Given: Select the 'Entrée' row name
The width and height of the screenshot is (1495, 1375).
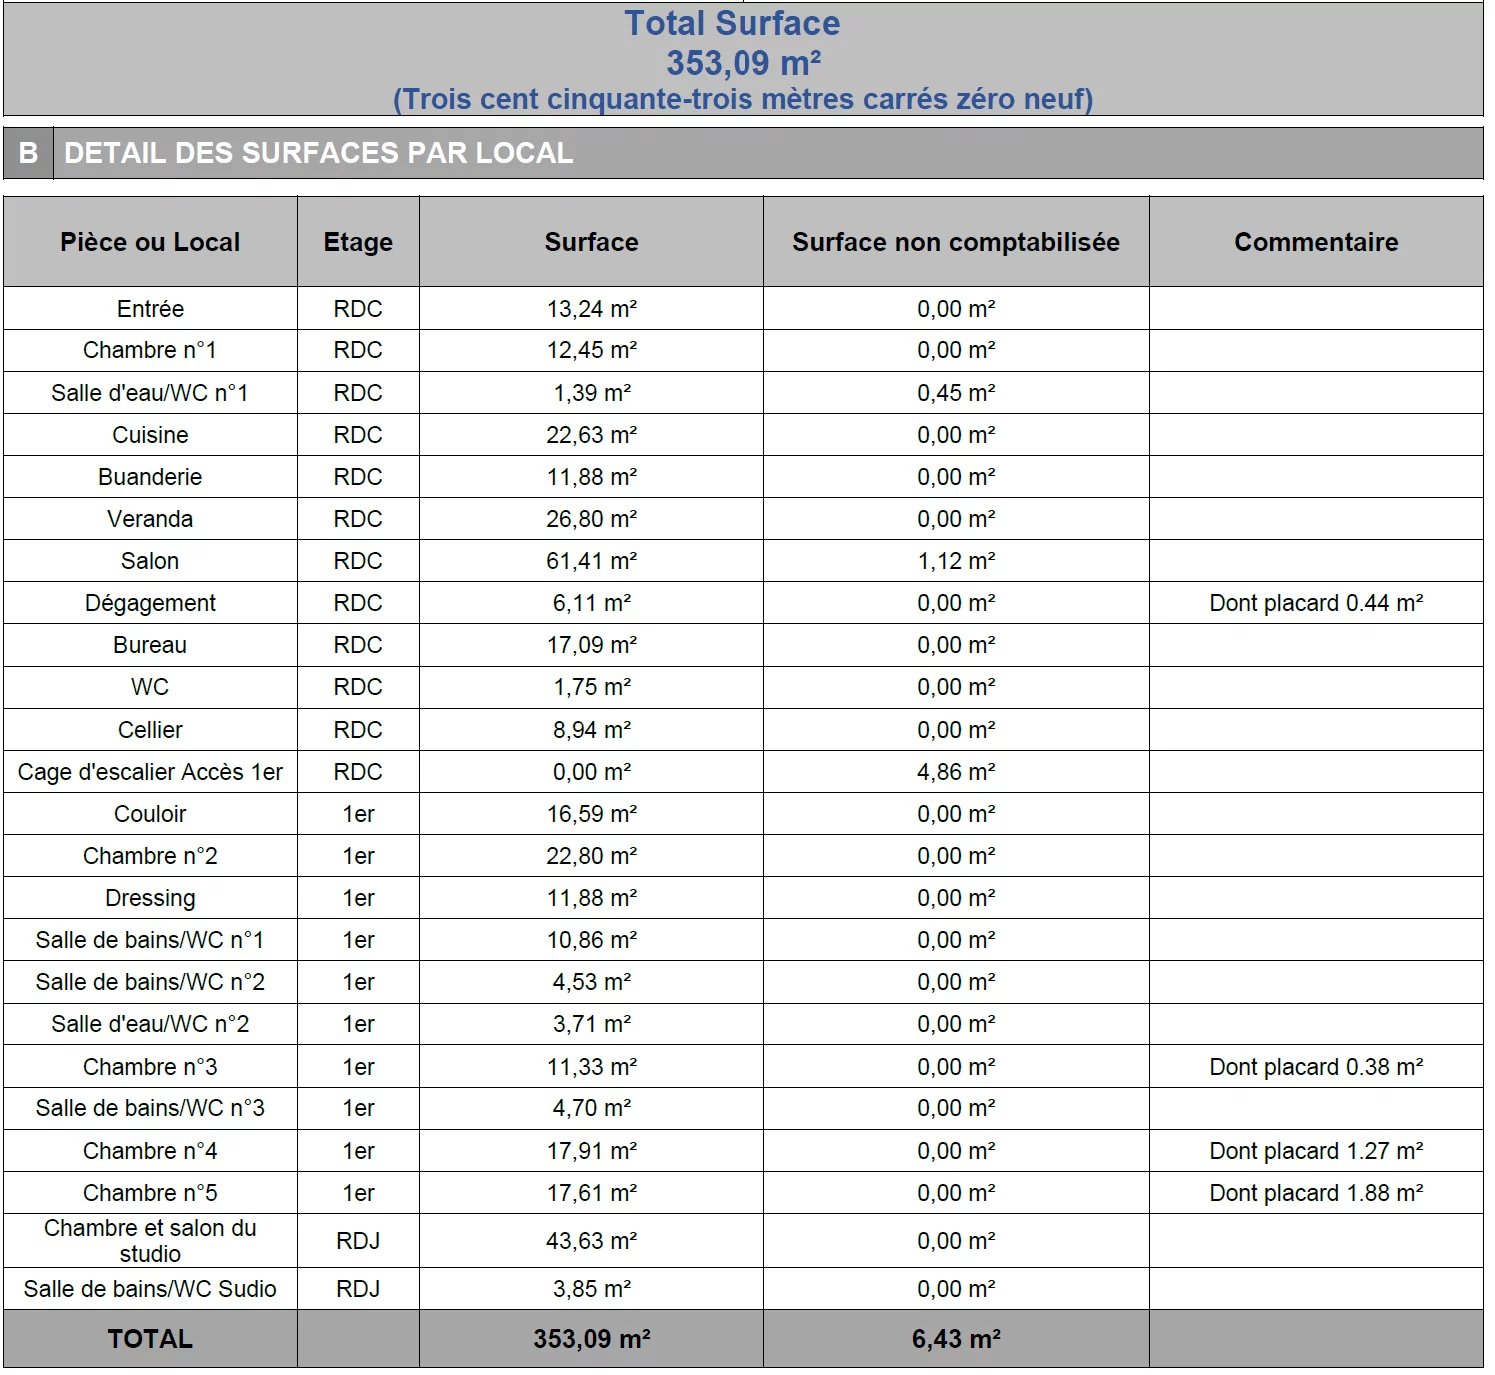Looking at the screenshot, I should (150, 309).
